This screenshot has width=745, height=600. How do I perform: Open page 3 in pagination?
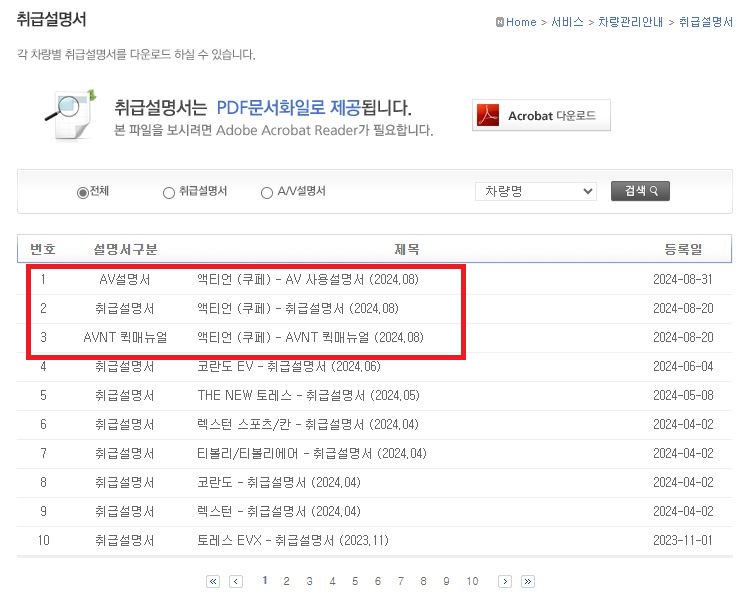pos(309,581)
